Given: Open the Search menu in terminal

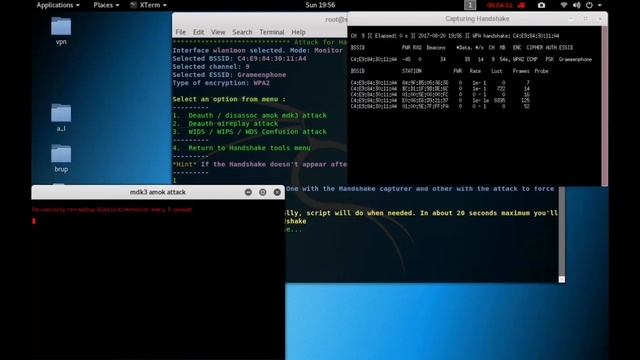Looking at the screenshot, I should 242,32.
